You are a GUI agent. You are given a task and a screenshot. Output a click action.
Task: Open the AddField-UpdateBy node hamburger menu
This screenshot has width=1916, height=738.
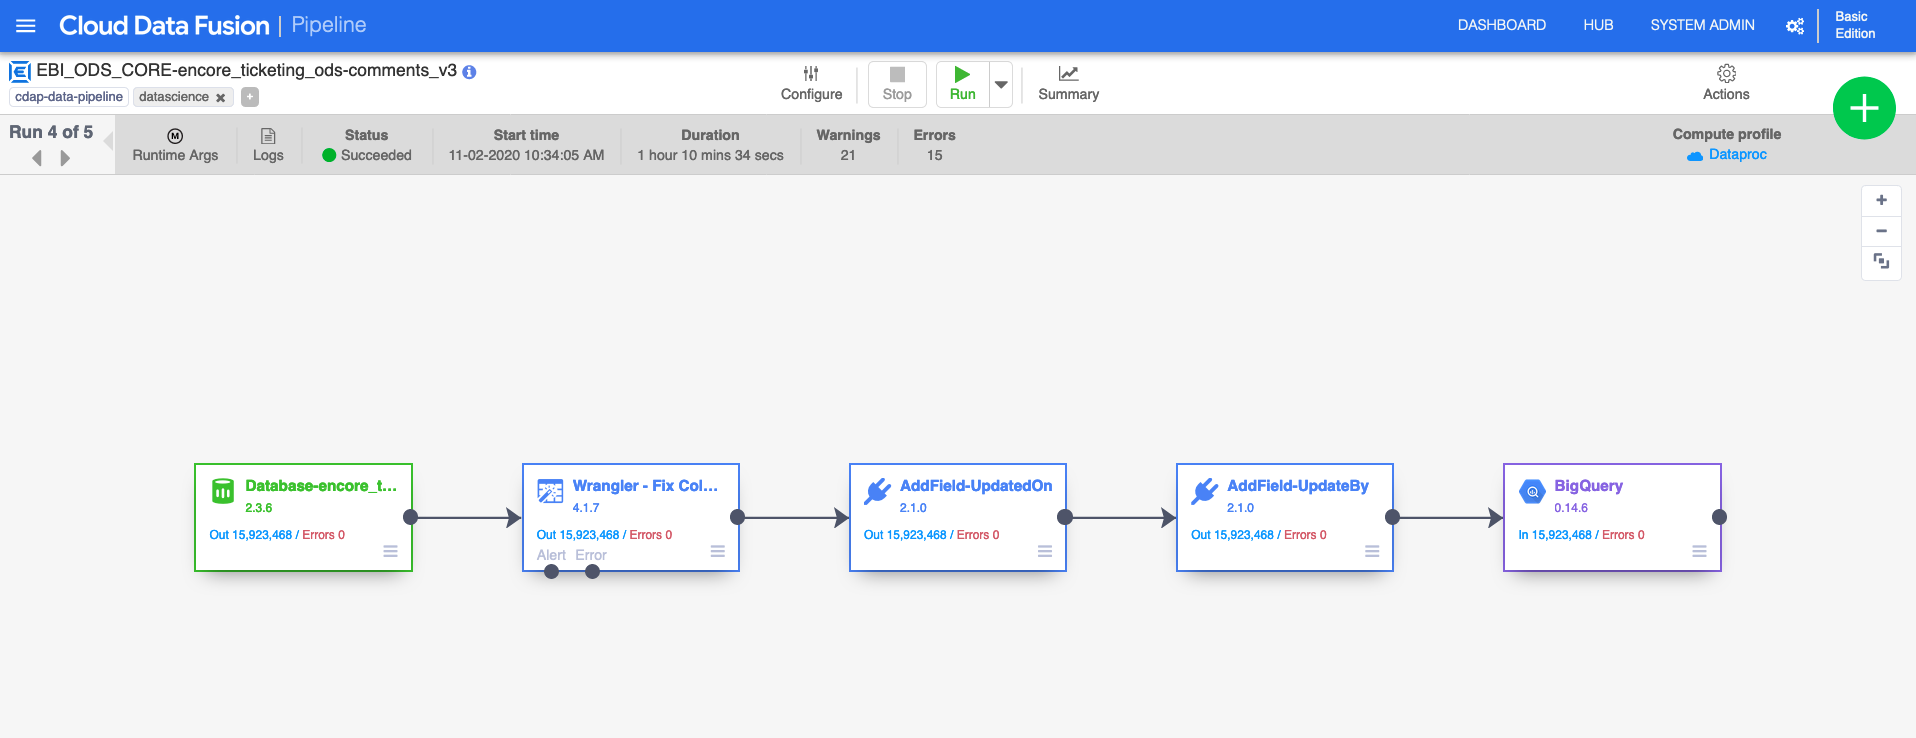coord(1372,551)
